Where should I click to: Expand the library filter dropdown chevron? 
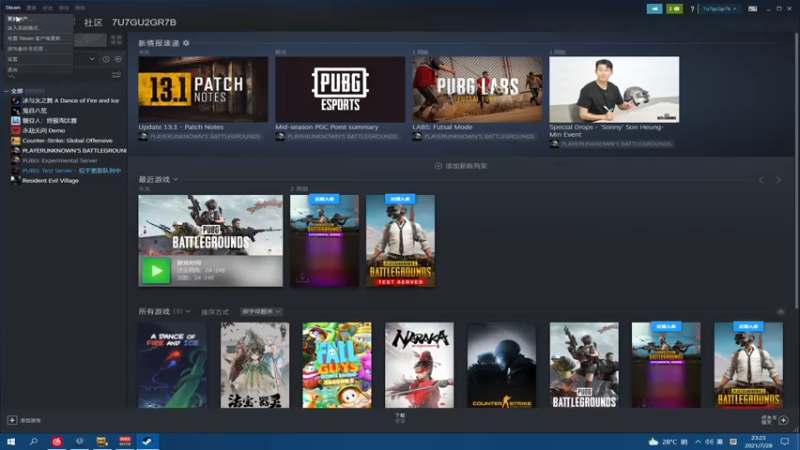[x=92, y=59]
